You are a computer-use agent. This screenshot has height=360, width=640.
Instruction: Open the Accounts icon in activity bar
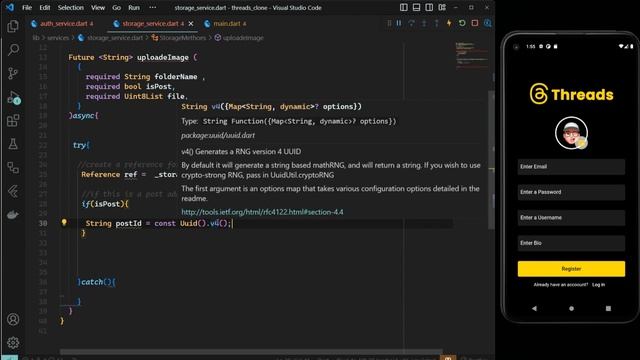(13, 319)
